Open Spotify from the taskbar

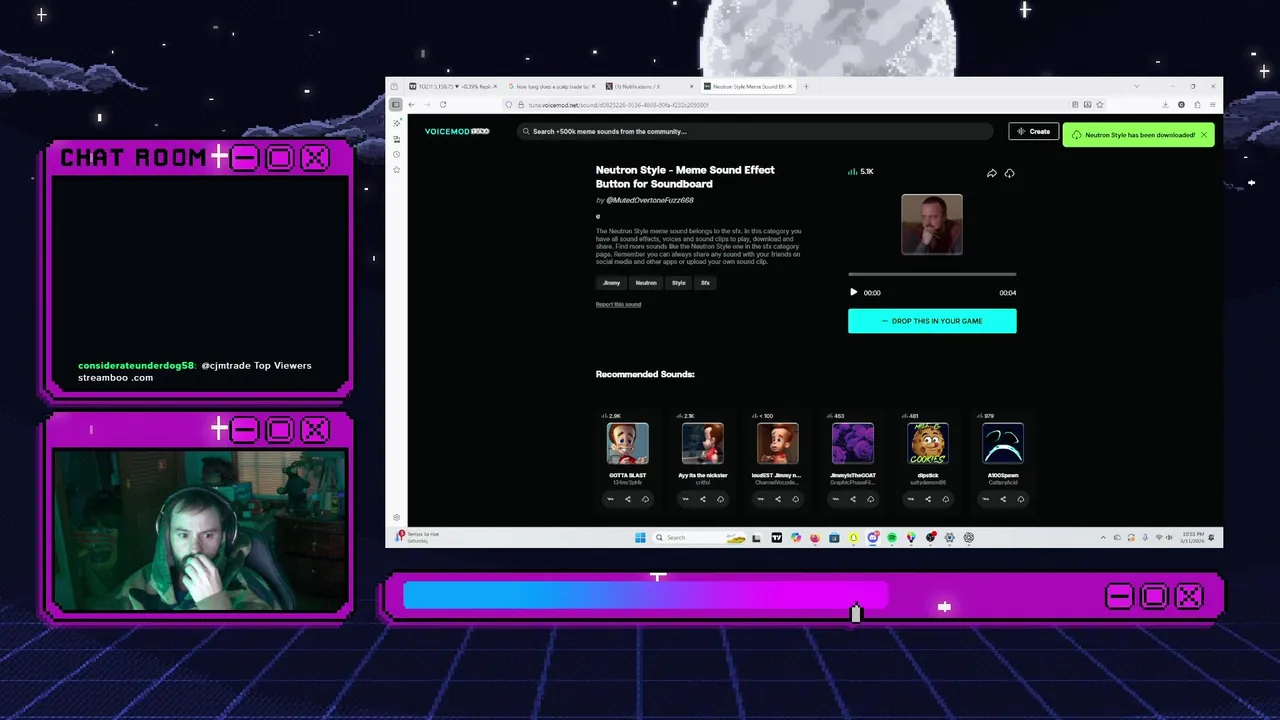[x=892, y=537]
